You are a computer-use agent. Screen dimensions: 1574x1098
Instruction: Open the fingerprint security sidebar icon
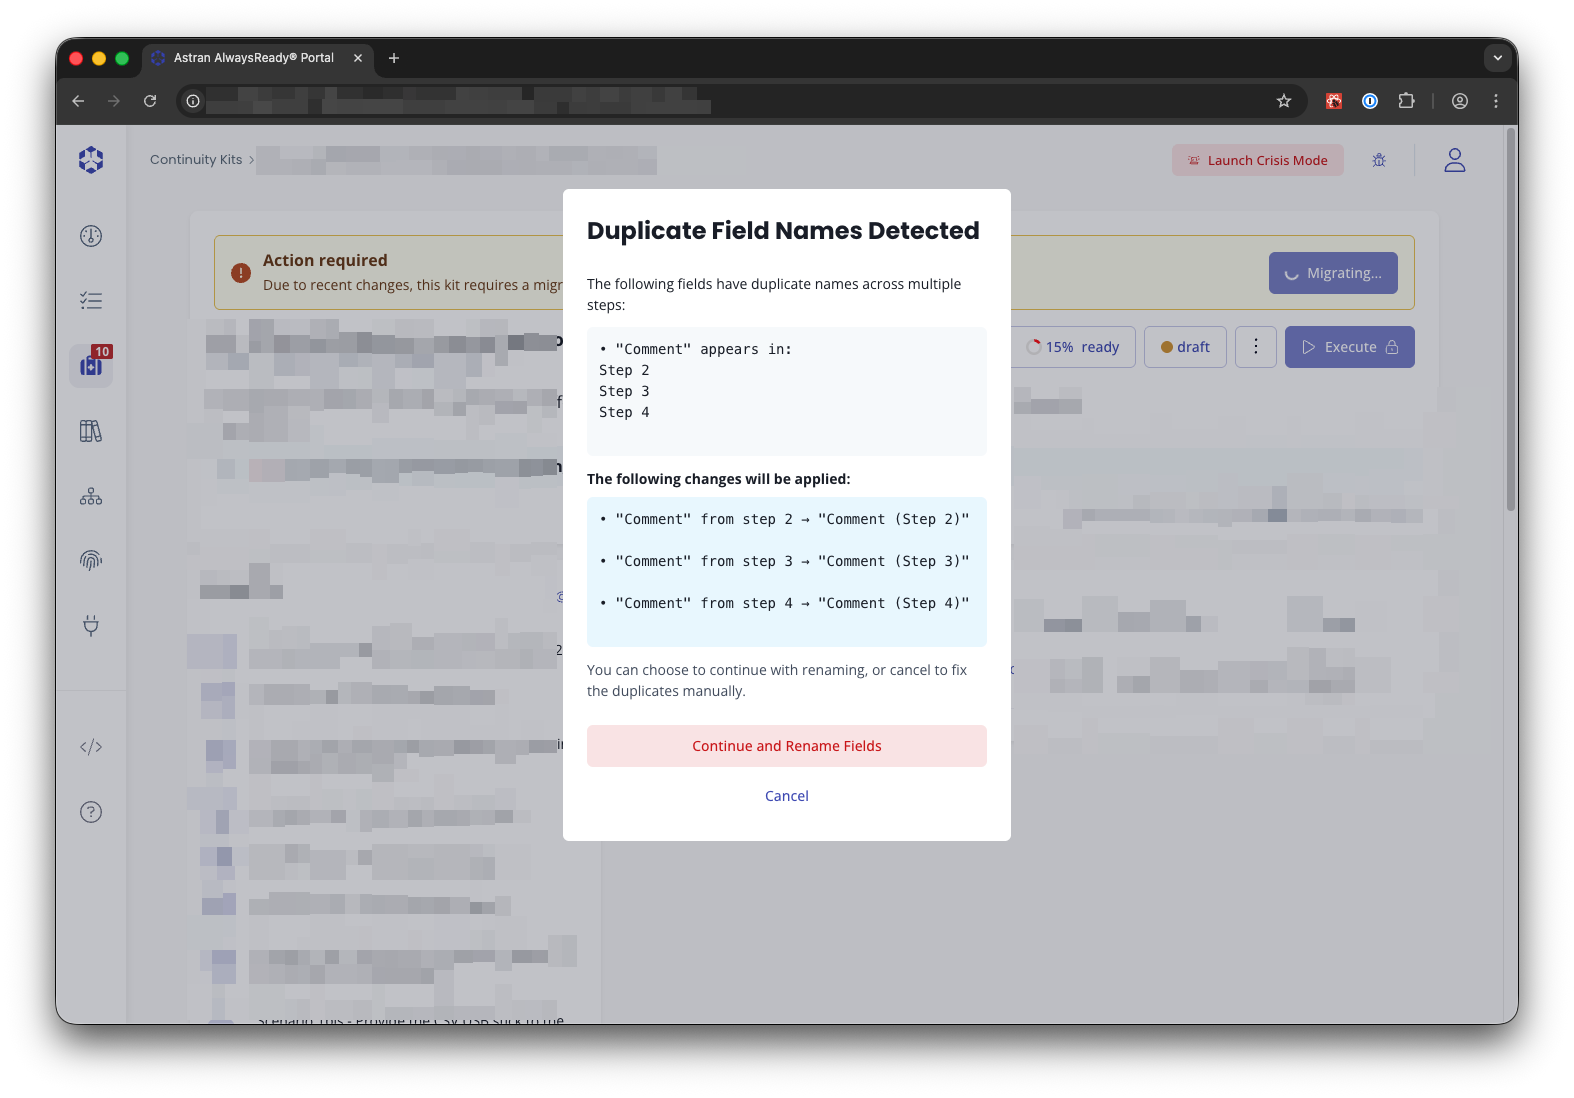click(x=91, y=561)
